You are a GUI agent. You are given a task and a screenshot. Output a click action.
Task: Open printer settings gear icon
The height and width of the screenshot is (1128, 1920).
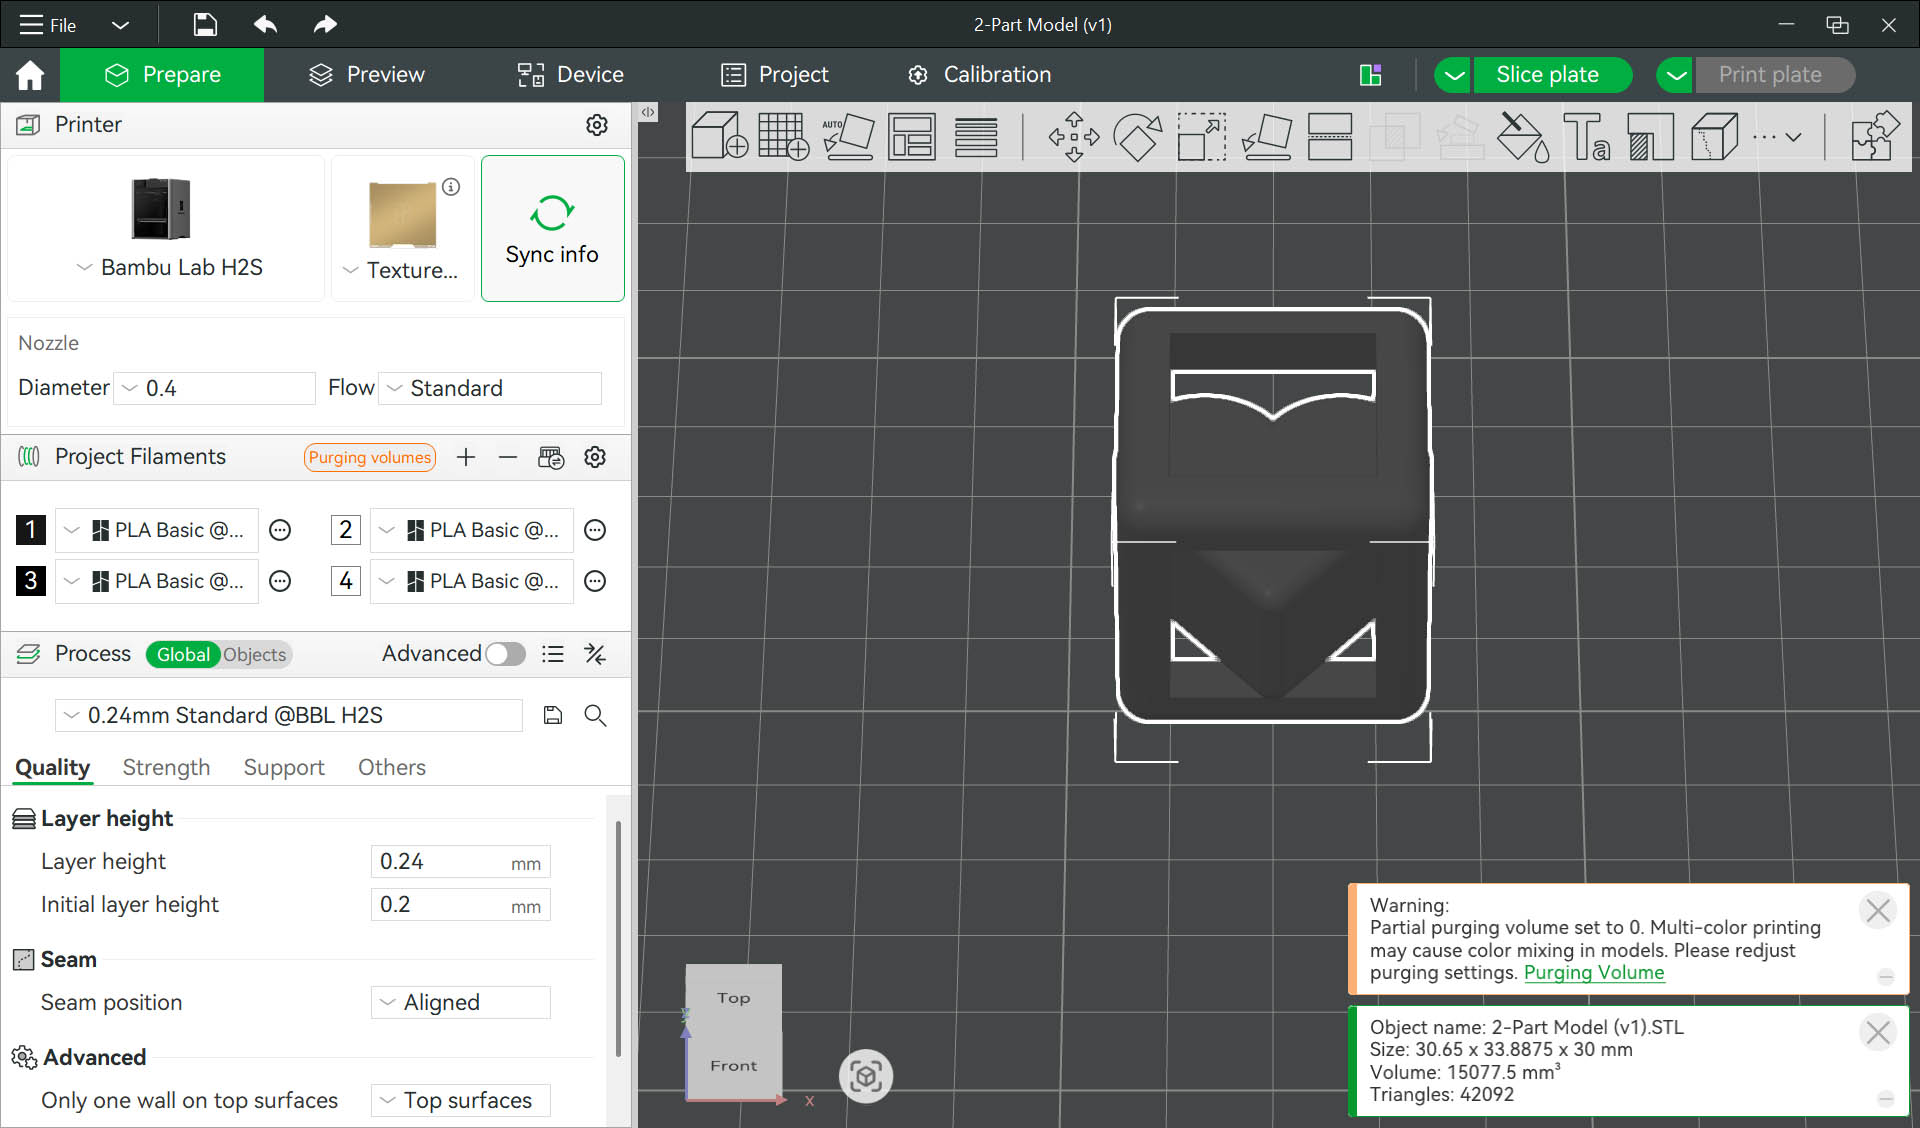(x=596, y=125)
